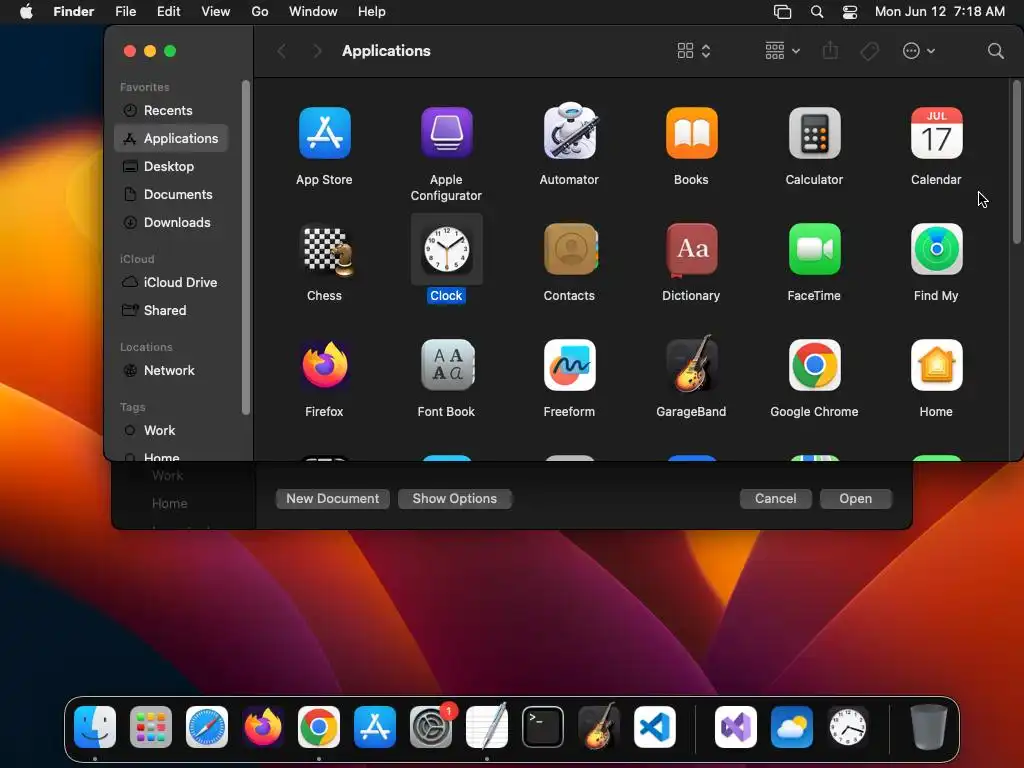This screenshot has width=1024, height=768.
Task: Open the File menu
Action: (x=125, y=12)
